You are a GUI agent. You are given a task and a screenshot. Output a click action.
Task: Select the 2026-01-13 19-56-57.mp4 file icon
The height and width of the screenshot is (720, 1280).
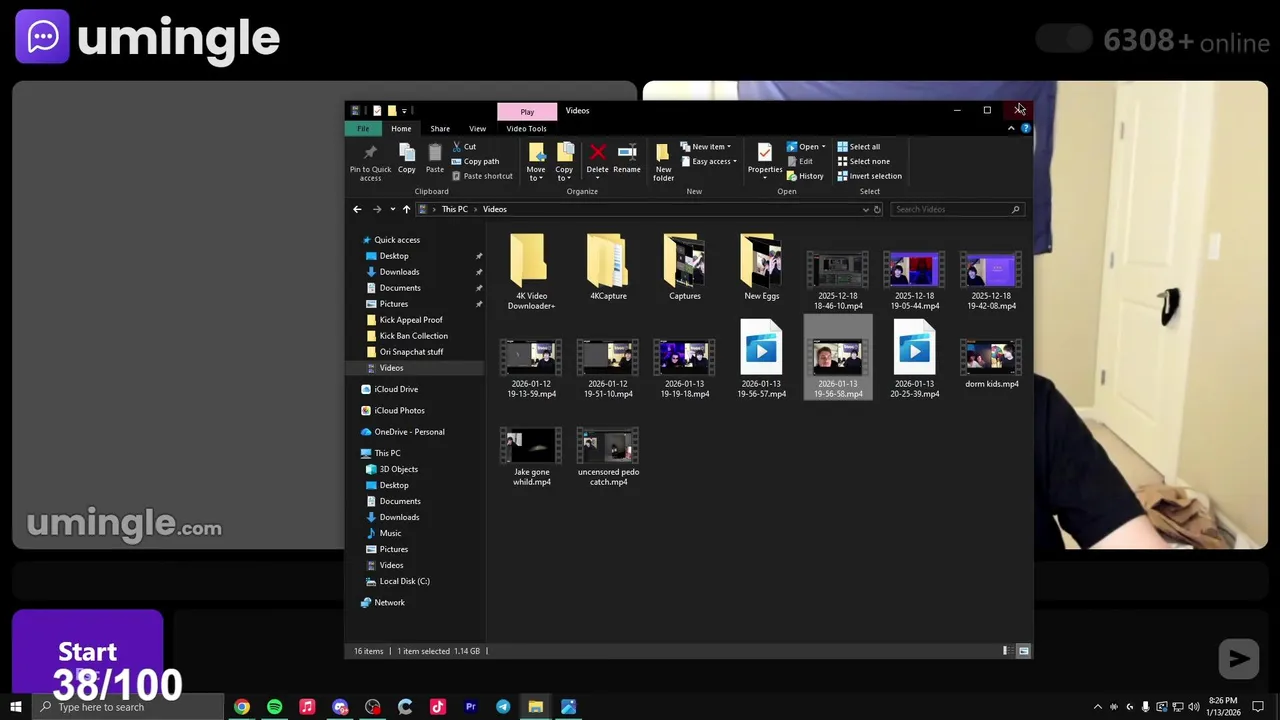point(761,348)
